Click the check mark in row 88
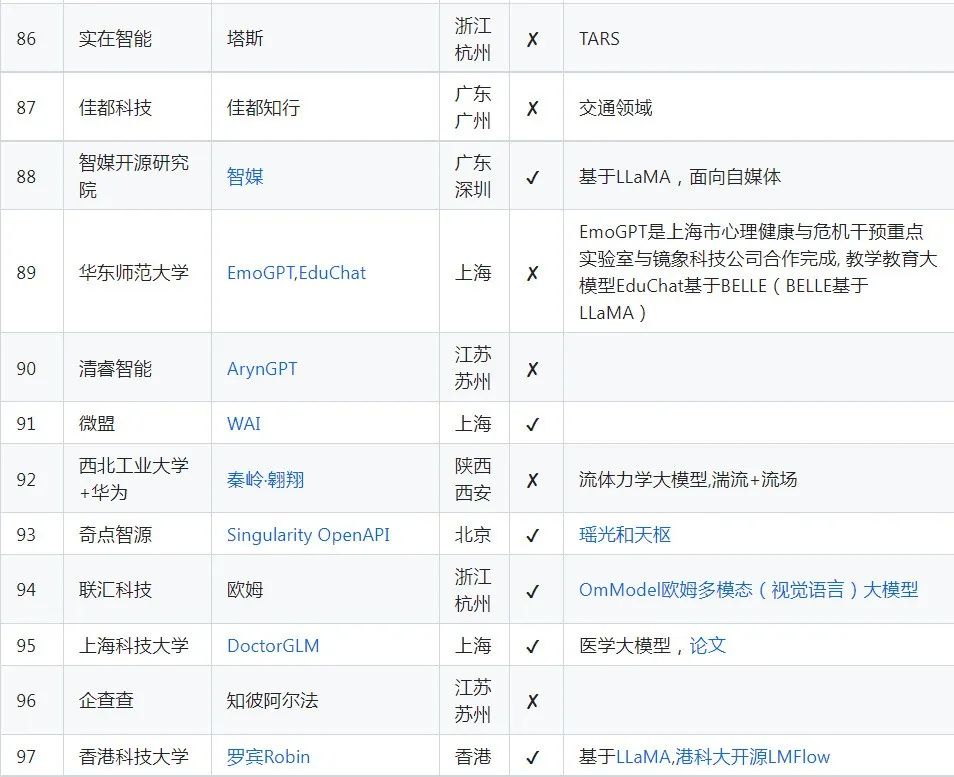Screen dimensions: 954x777 [x=532, y=178]
